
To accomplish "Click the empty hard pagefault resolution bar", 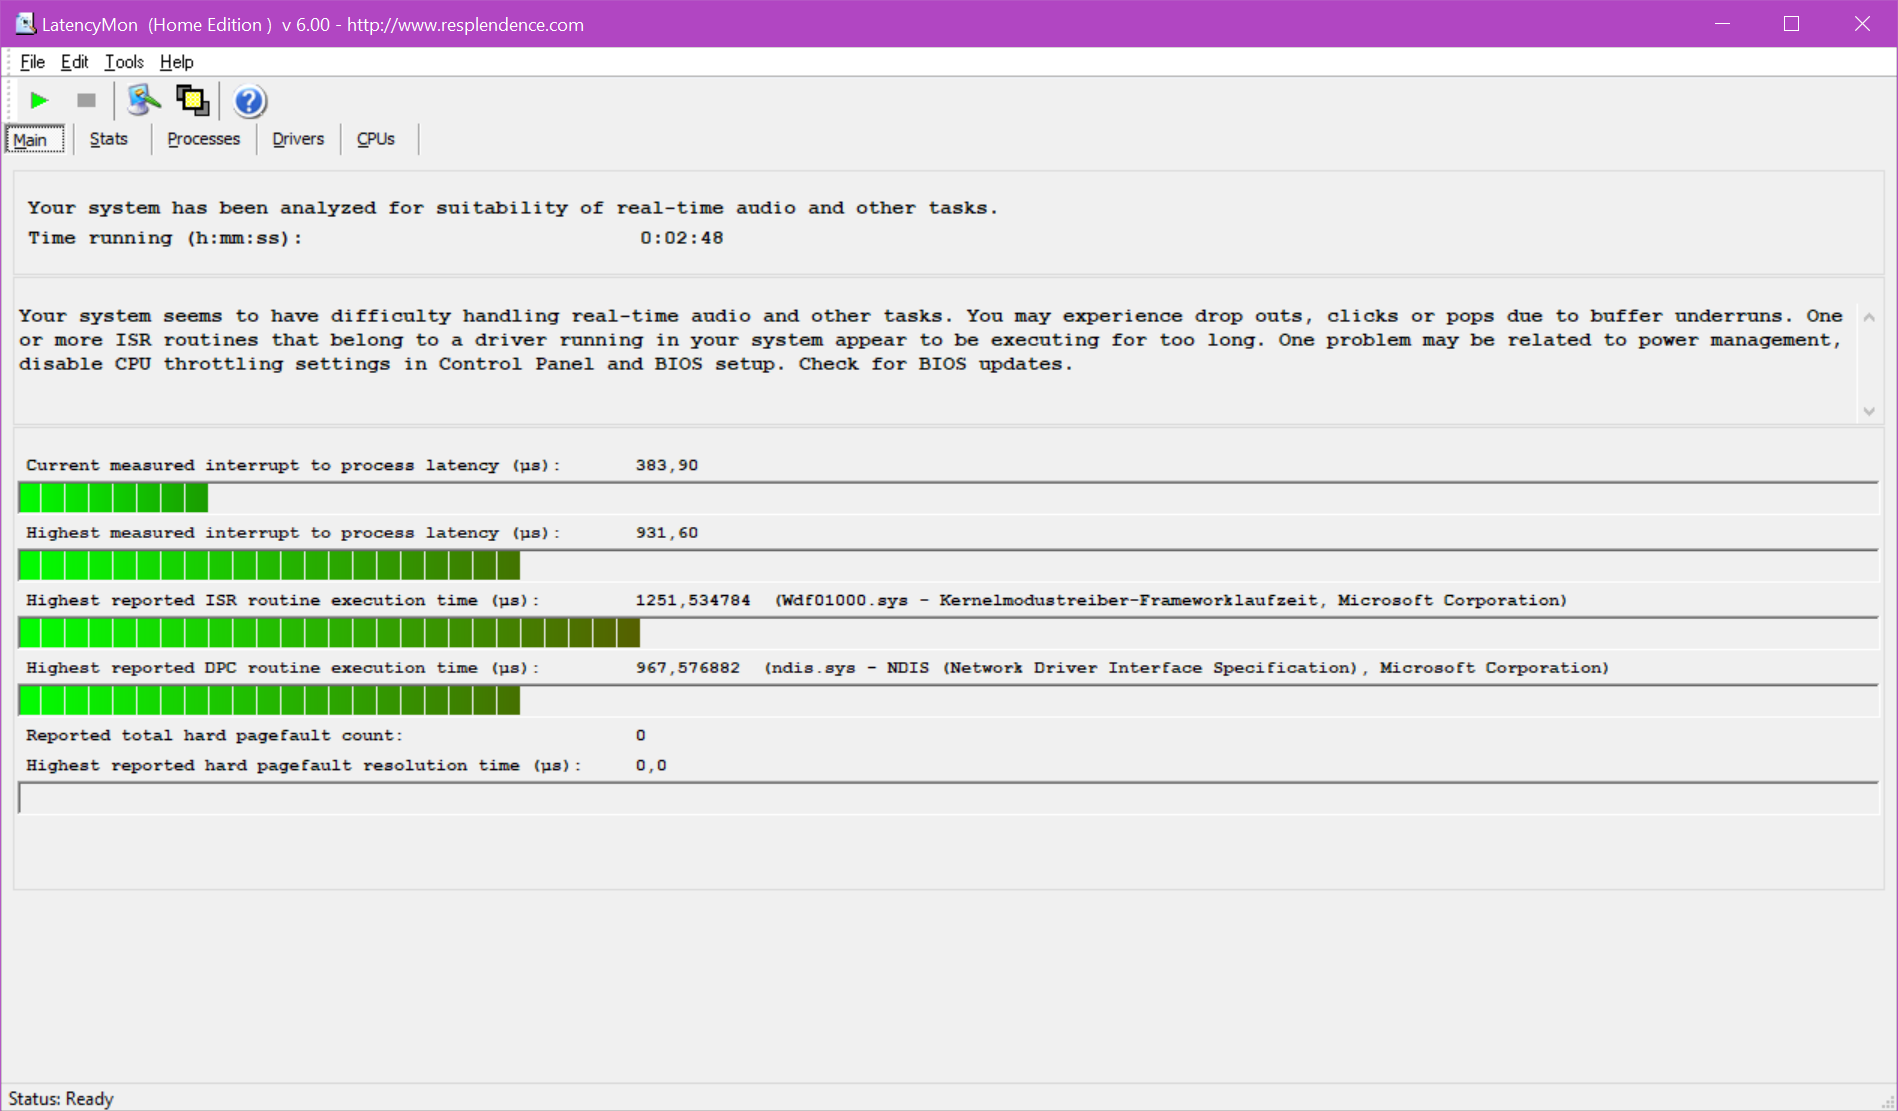I will coord(948,798).
